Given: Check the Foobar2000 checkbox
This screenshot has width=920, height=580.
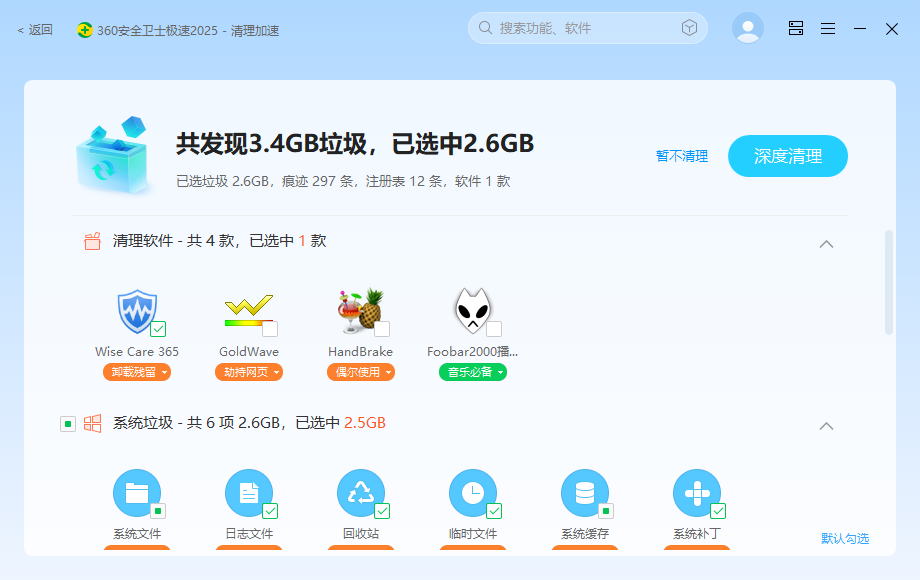Looking at the screenshot, I should [494, 329].
